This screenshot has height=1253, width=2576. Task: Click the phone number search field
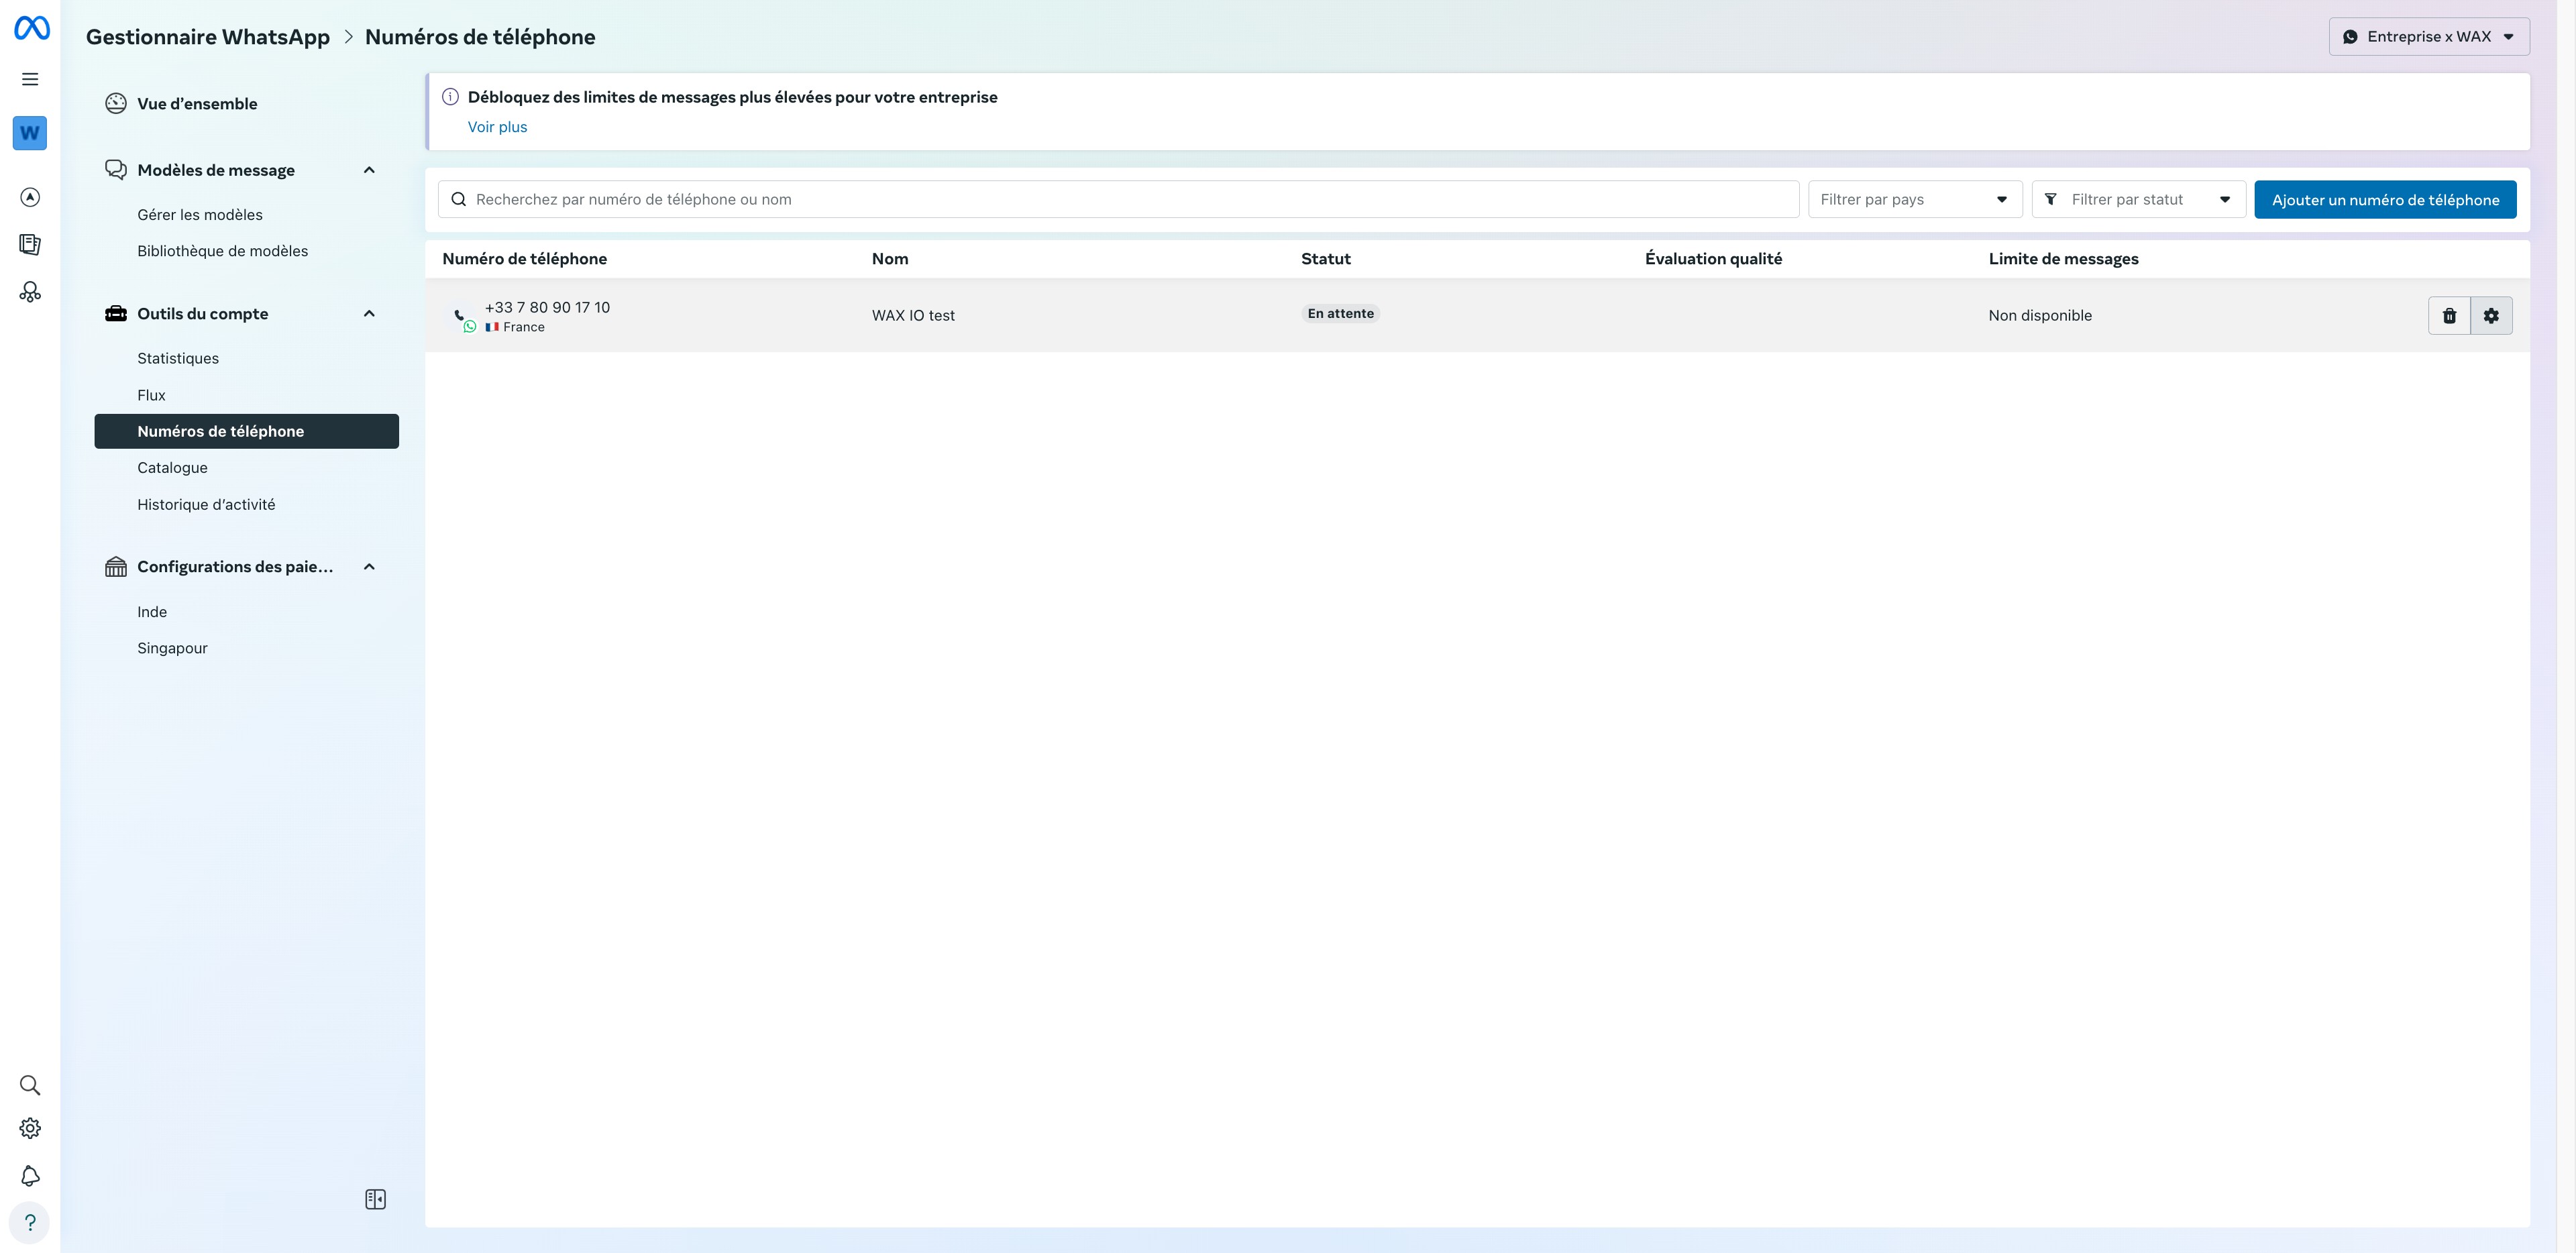click(x=1118, y=200)
